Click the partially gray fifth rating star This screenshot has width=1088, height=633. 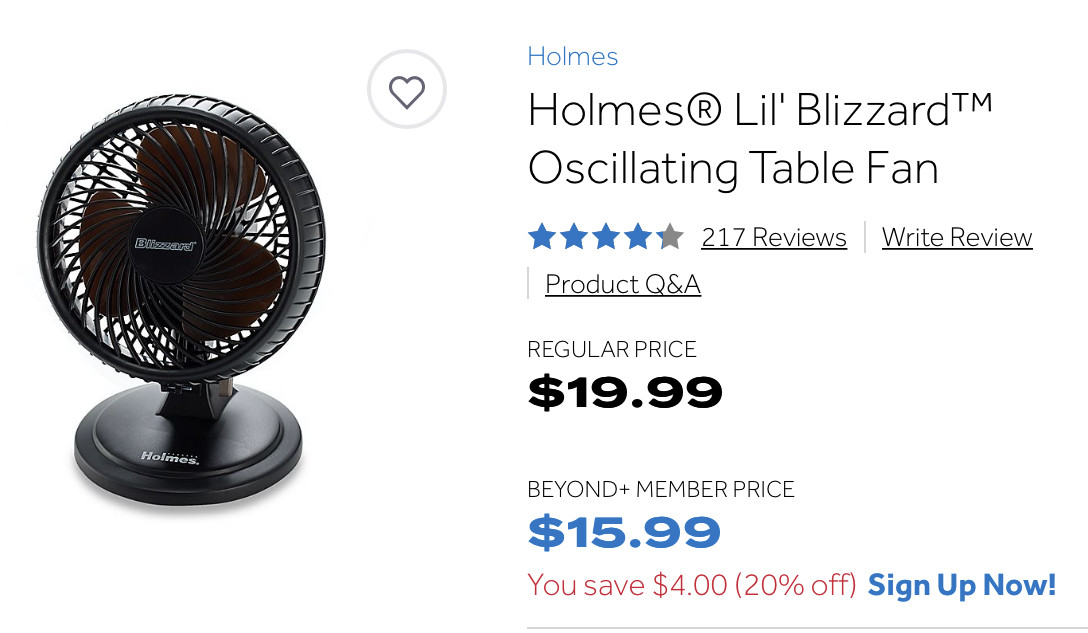click(x=670, y=237)
